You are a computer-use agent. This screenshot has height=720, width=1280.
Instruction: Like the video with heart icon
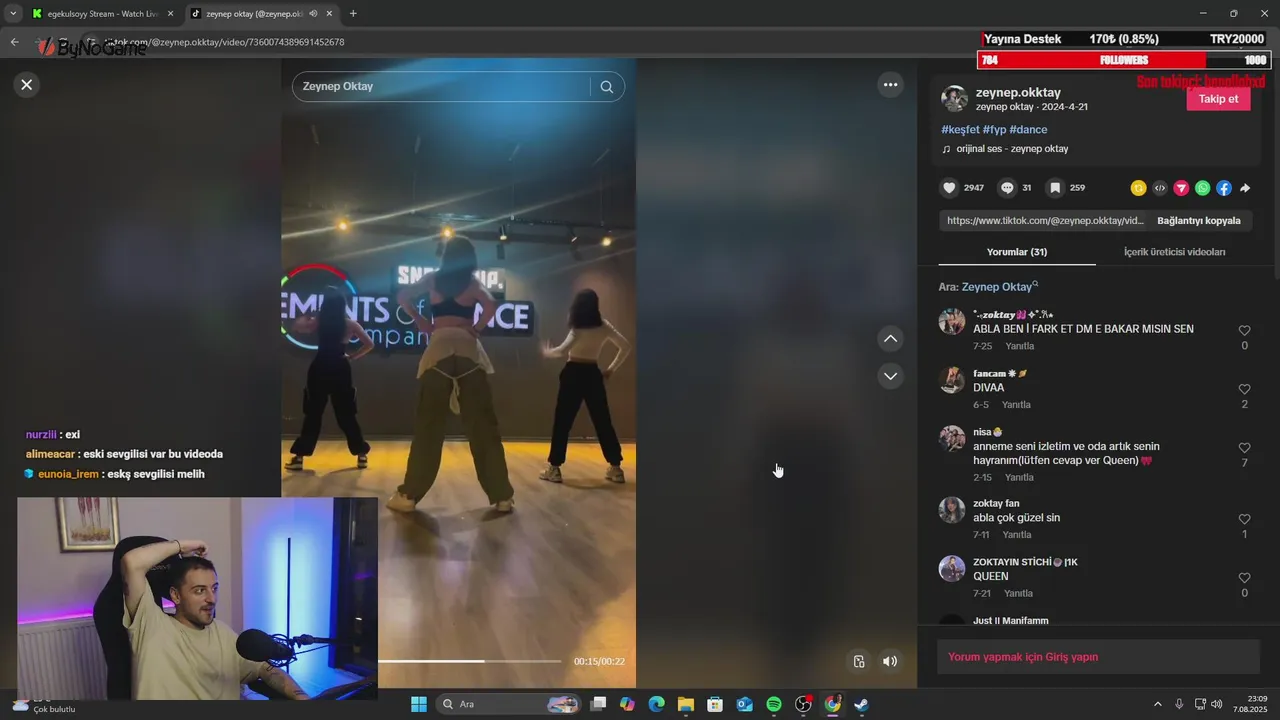point(949,188)
